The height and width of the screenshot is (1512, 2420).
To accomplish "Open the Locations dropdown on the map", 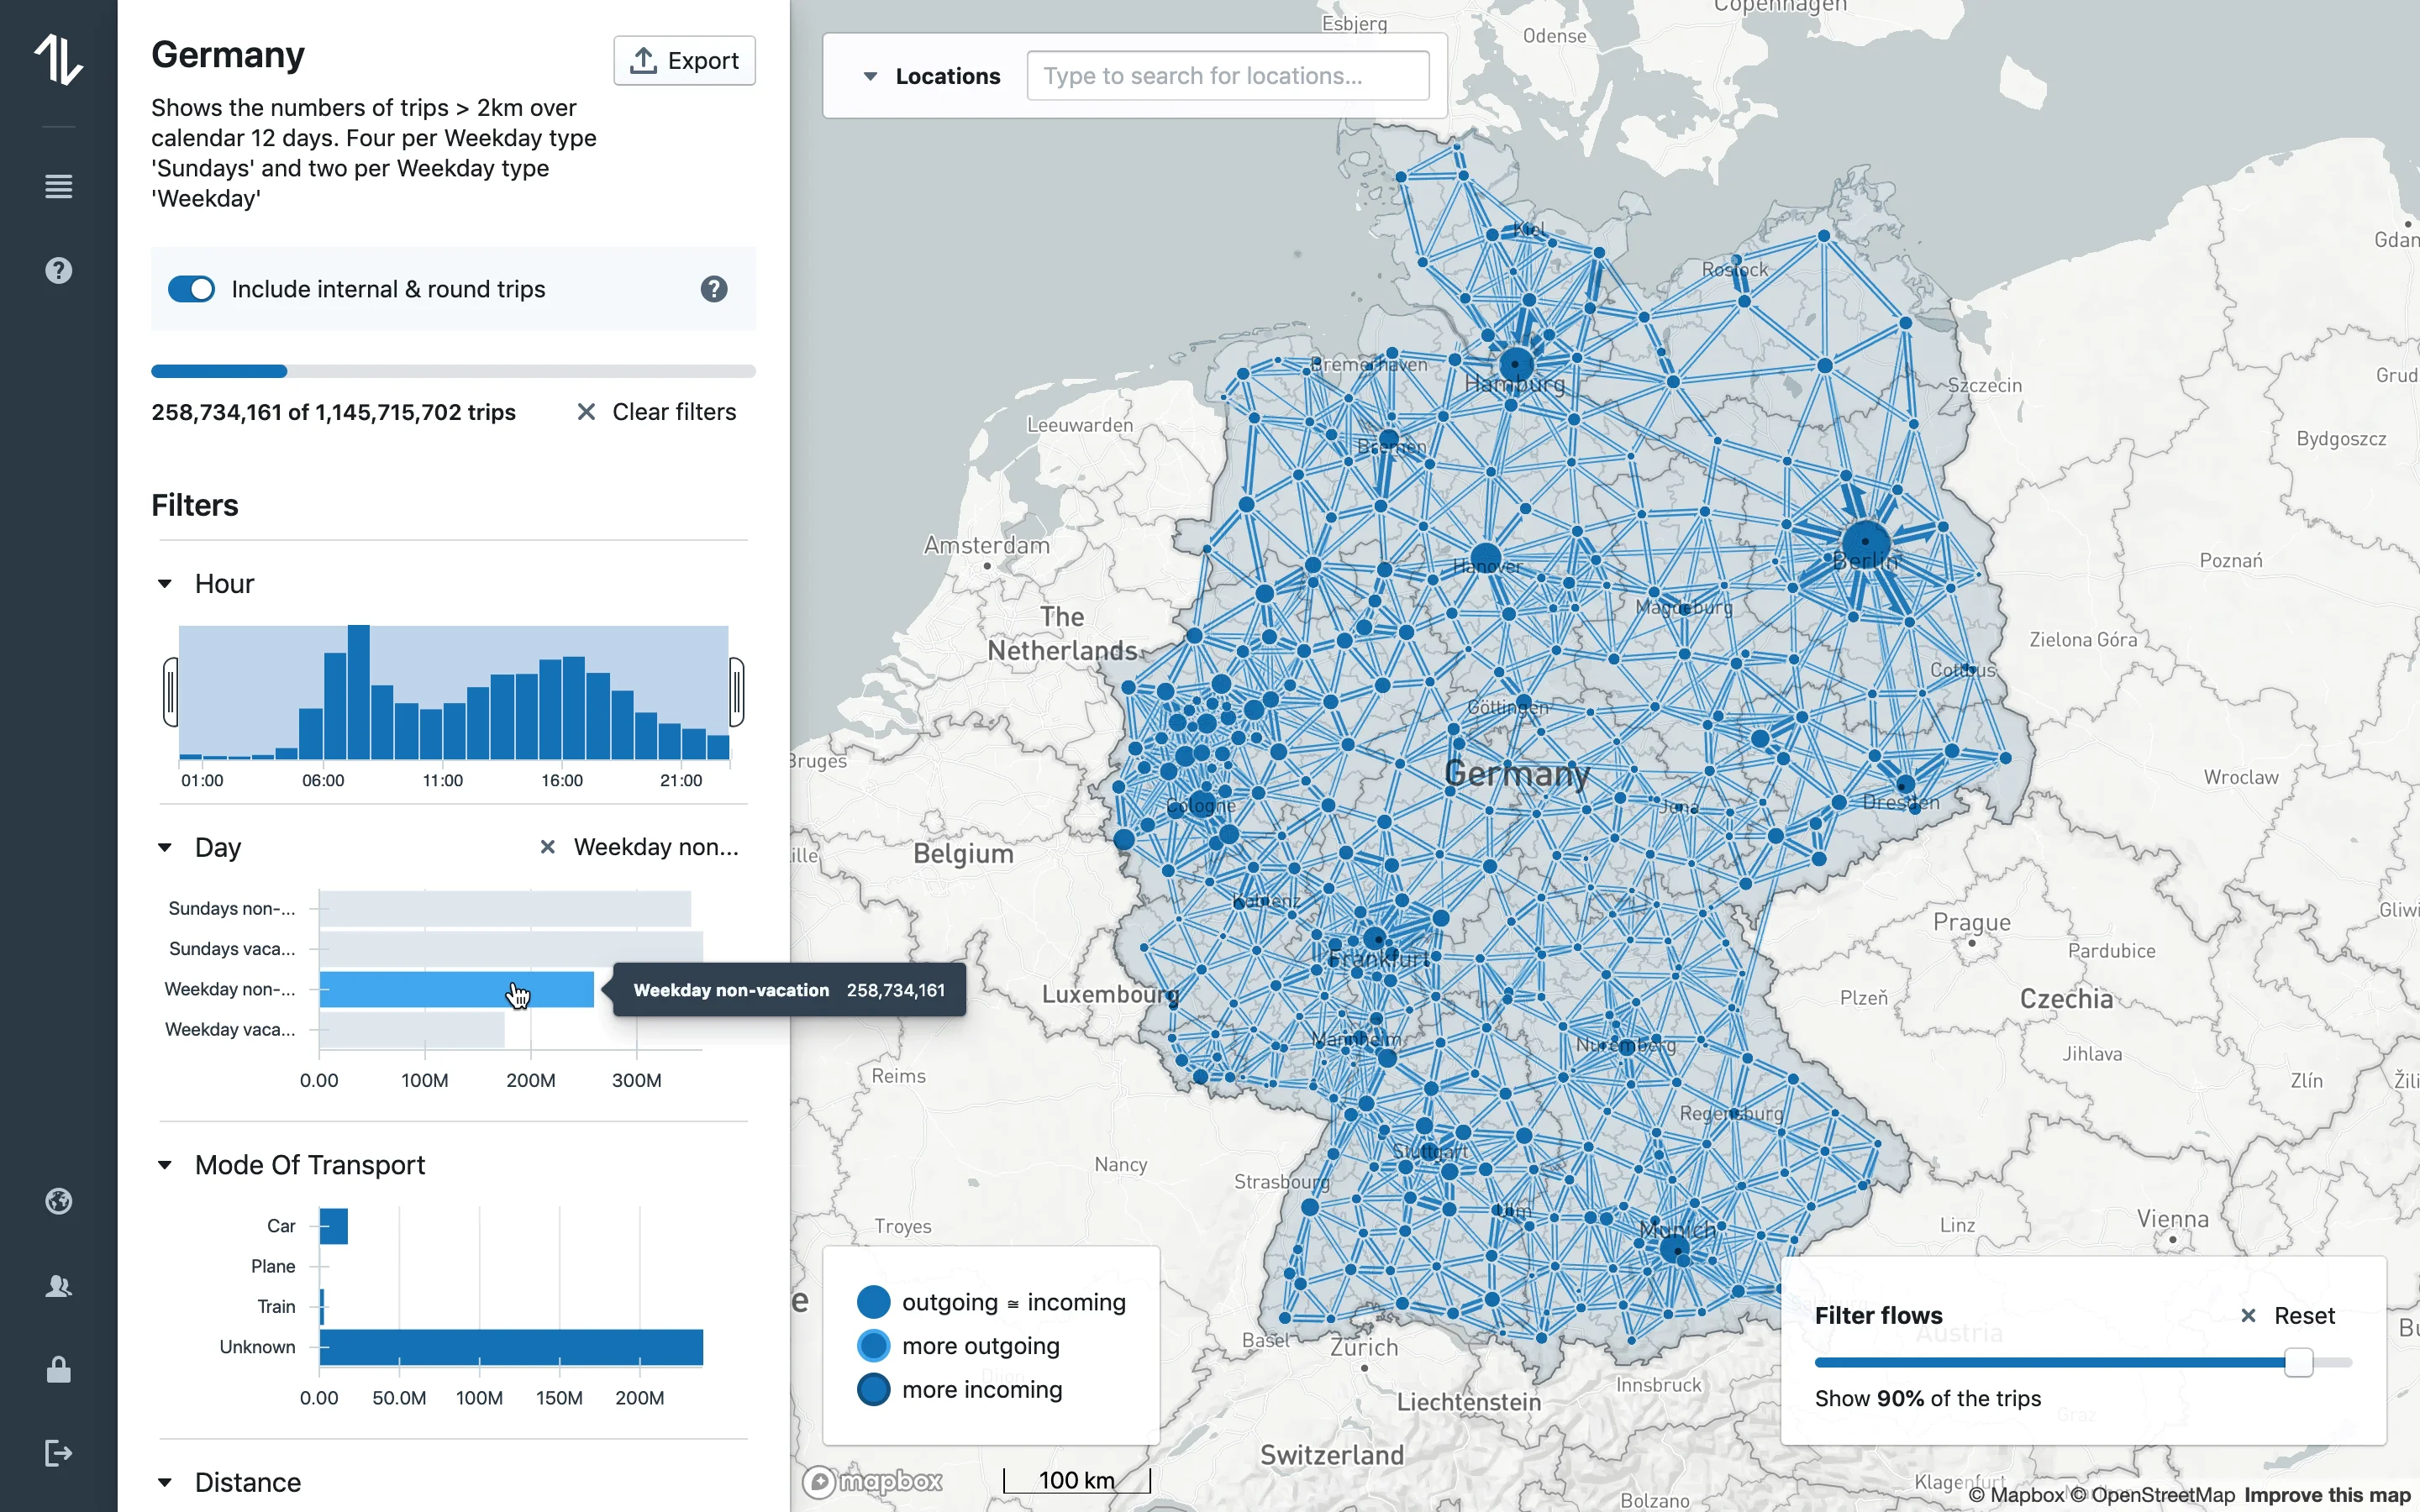I will tap(870, 75).
